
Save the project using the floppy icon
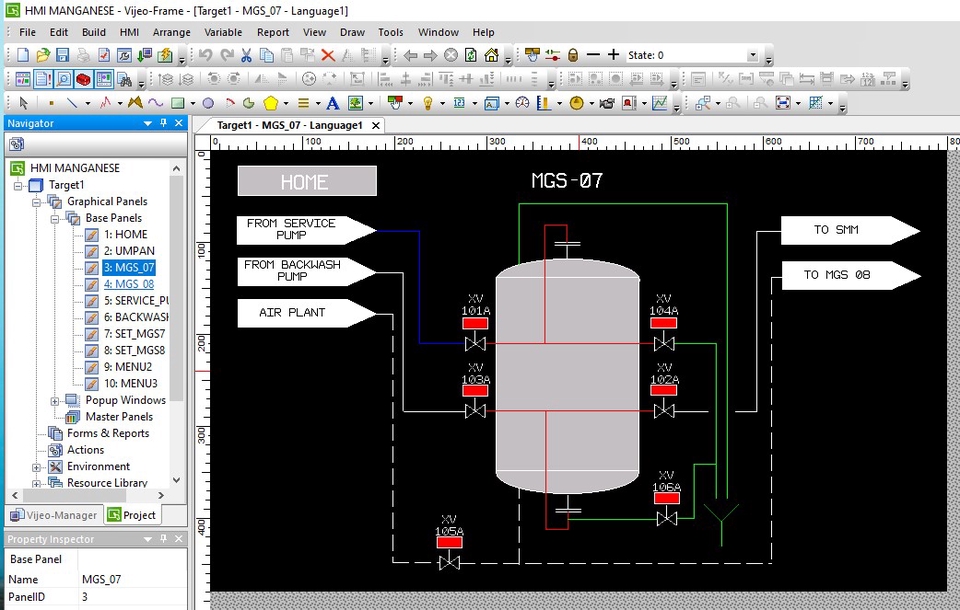point(62,55)
